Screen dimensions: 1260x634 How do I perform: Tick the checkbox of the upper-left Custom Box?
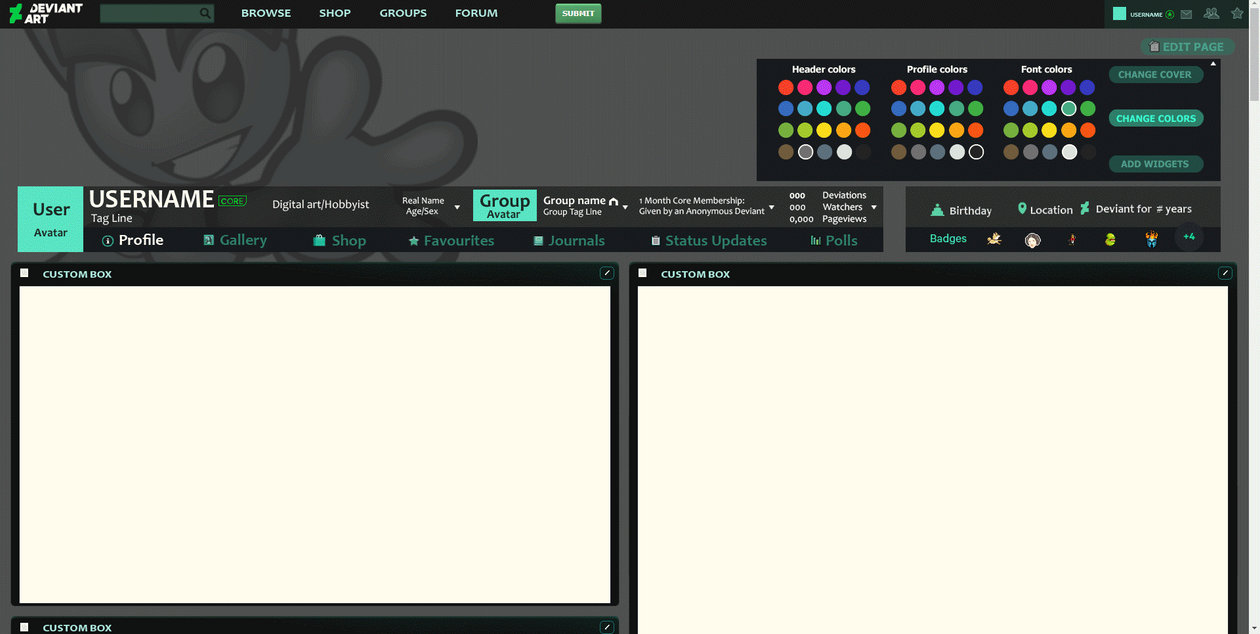click(25, 273)
